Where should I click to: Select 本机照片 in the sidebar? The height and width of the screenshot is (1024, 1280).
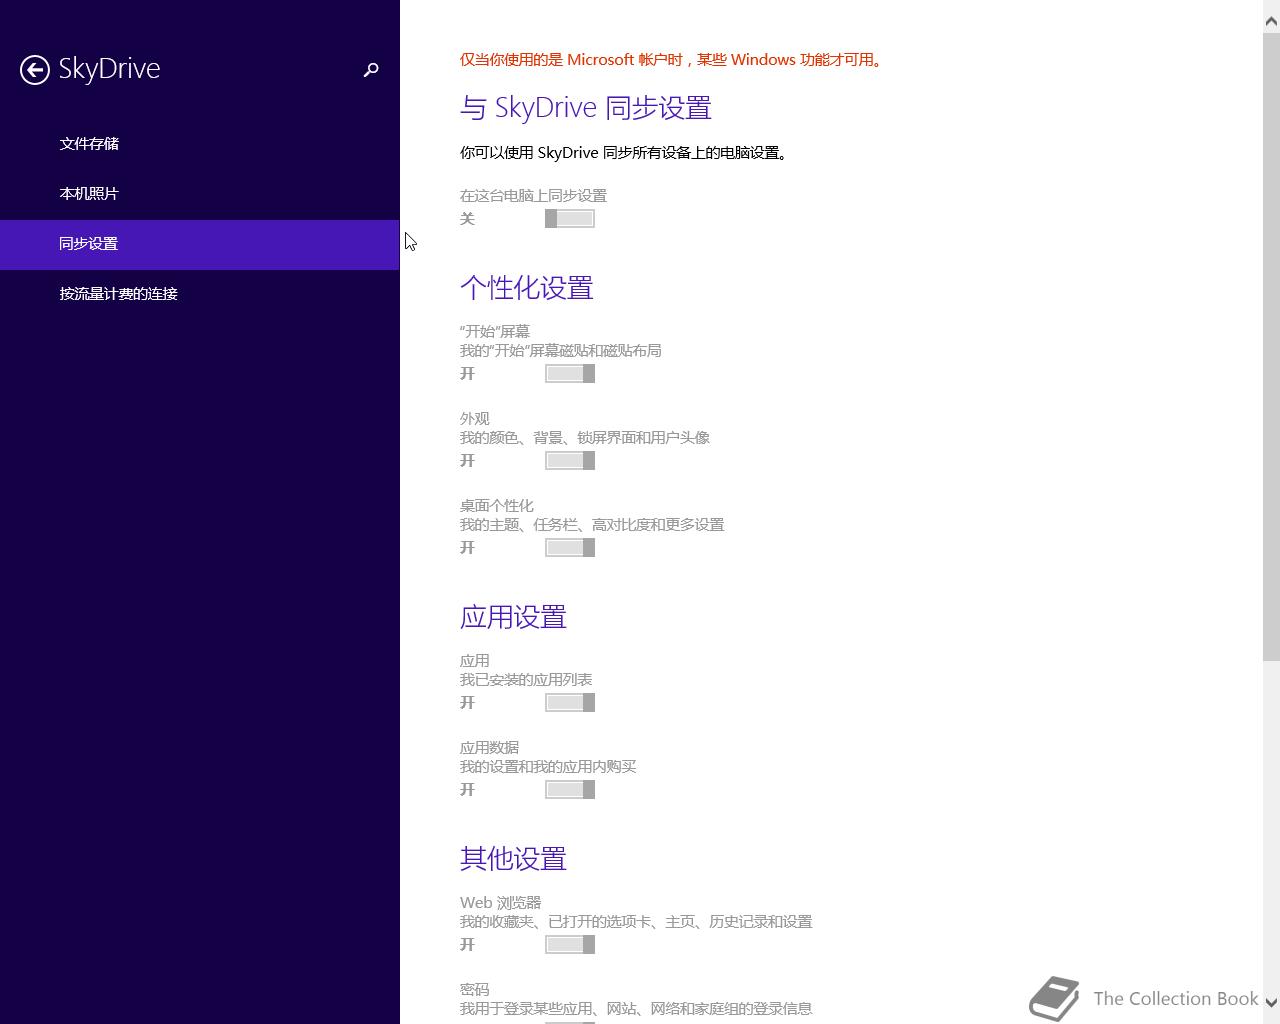tap(89, 194)
